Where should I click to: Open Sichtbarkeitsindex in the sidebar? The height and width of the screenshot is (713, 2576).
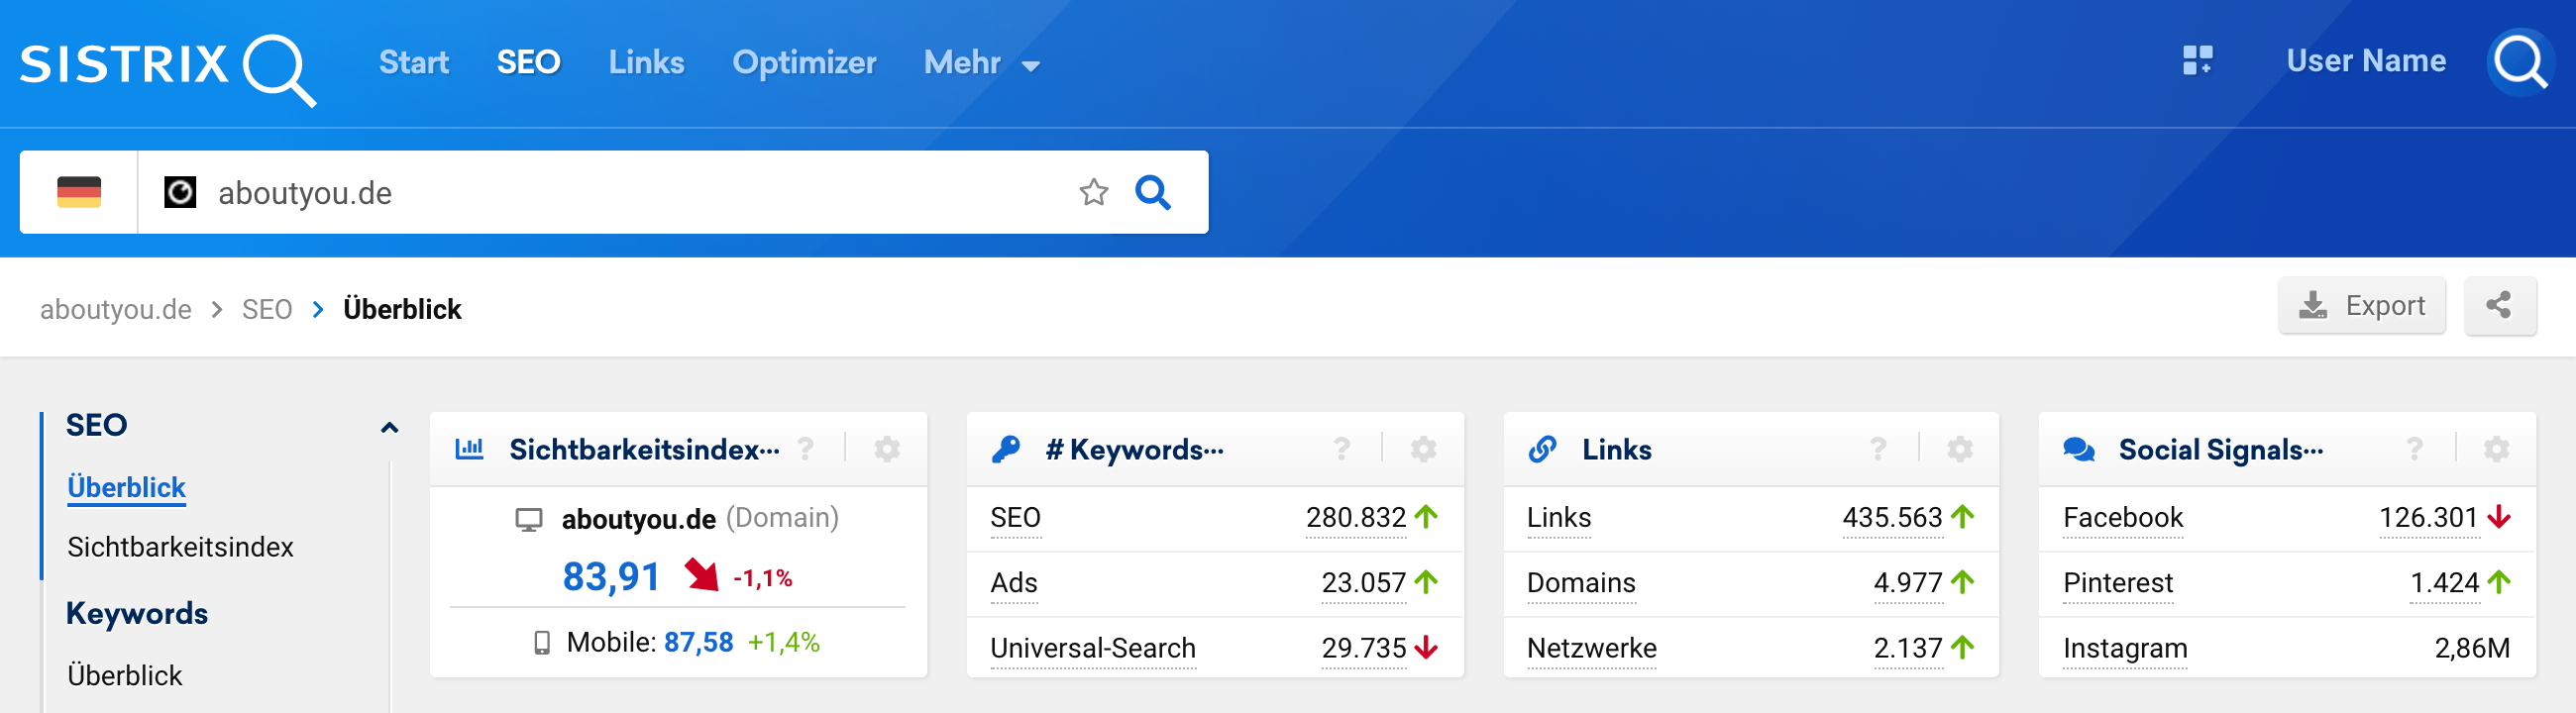tap(180, 547)
